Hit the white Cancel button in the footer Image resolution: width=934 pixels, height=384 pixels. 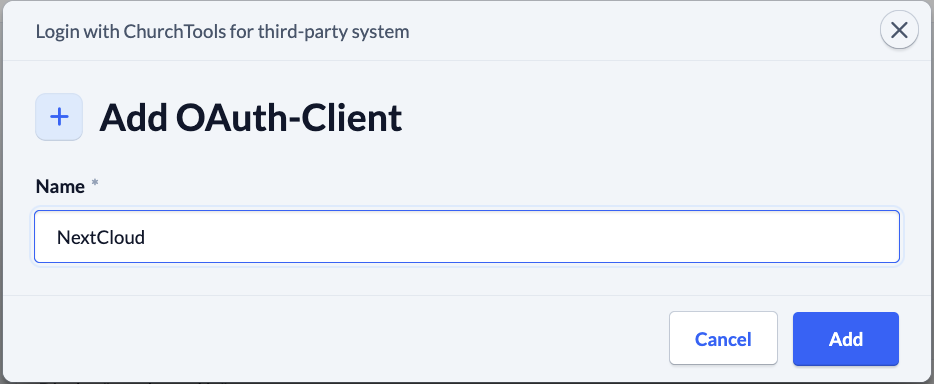coord(723,339)
